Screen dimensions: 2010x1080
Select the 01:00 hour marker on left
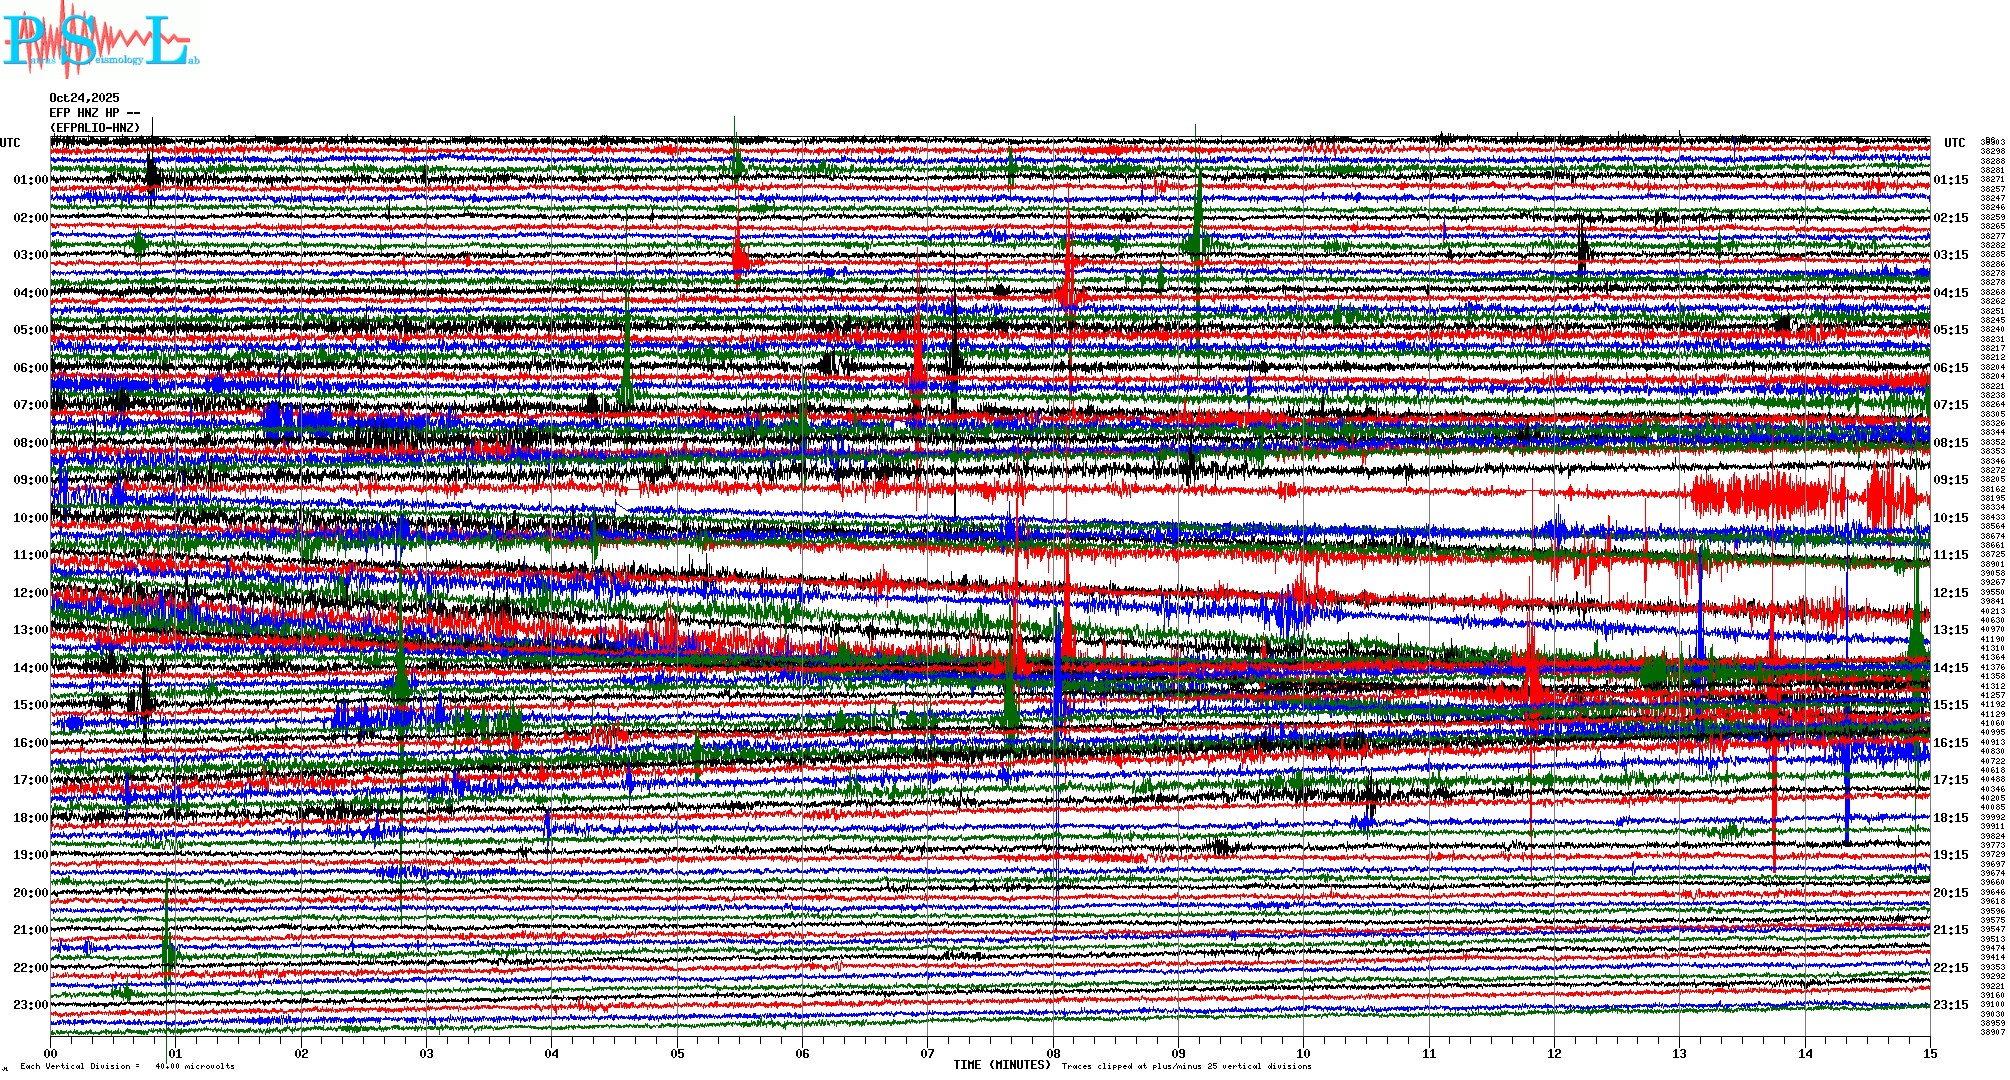coord(30,180)
